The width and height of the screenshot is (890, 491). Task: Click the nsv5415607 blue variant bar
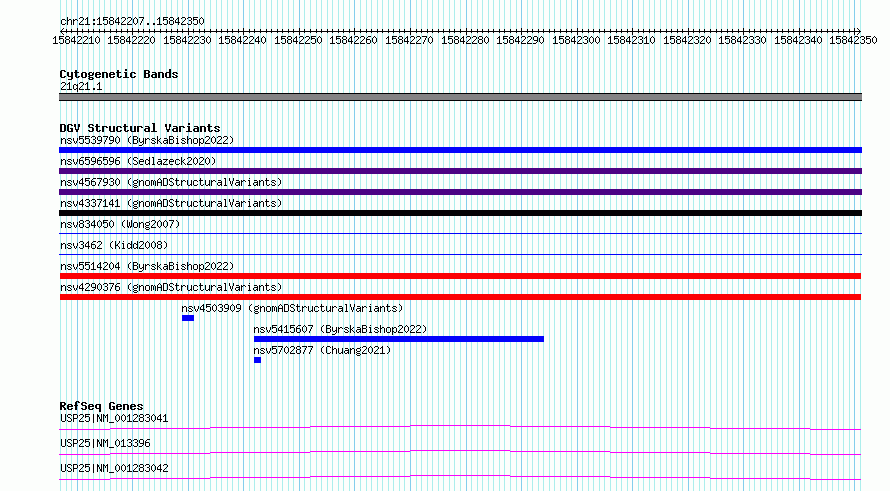pyautogui.click(x=398, y=339)
